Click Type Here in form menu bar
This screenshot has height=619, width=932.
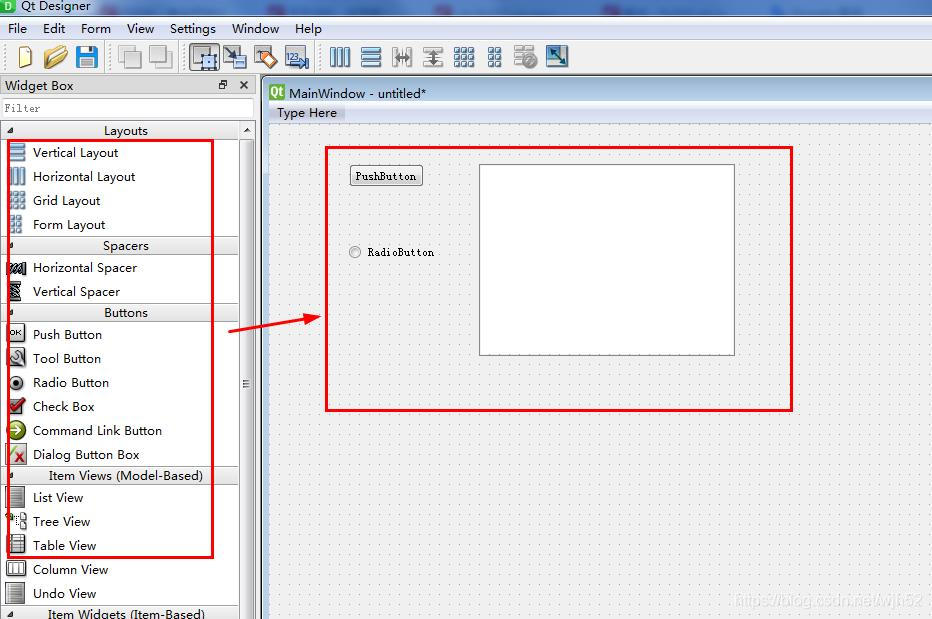click(x=307, y=113)
